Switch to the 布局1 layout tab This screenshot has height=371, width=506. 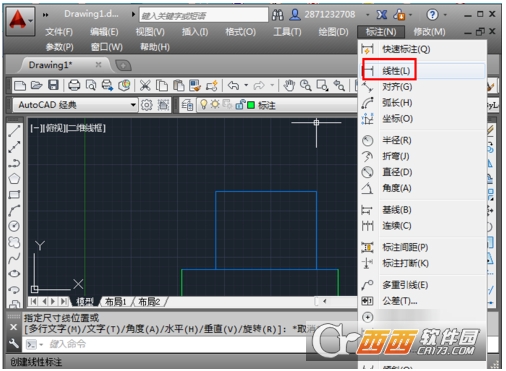coord(116,302)
